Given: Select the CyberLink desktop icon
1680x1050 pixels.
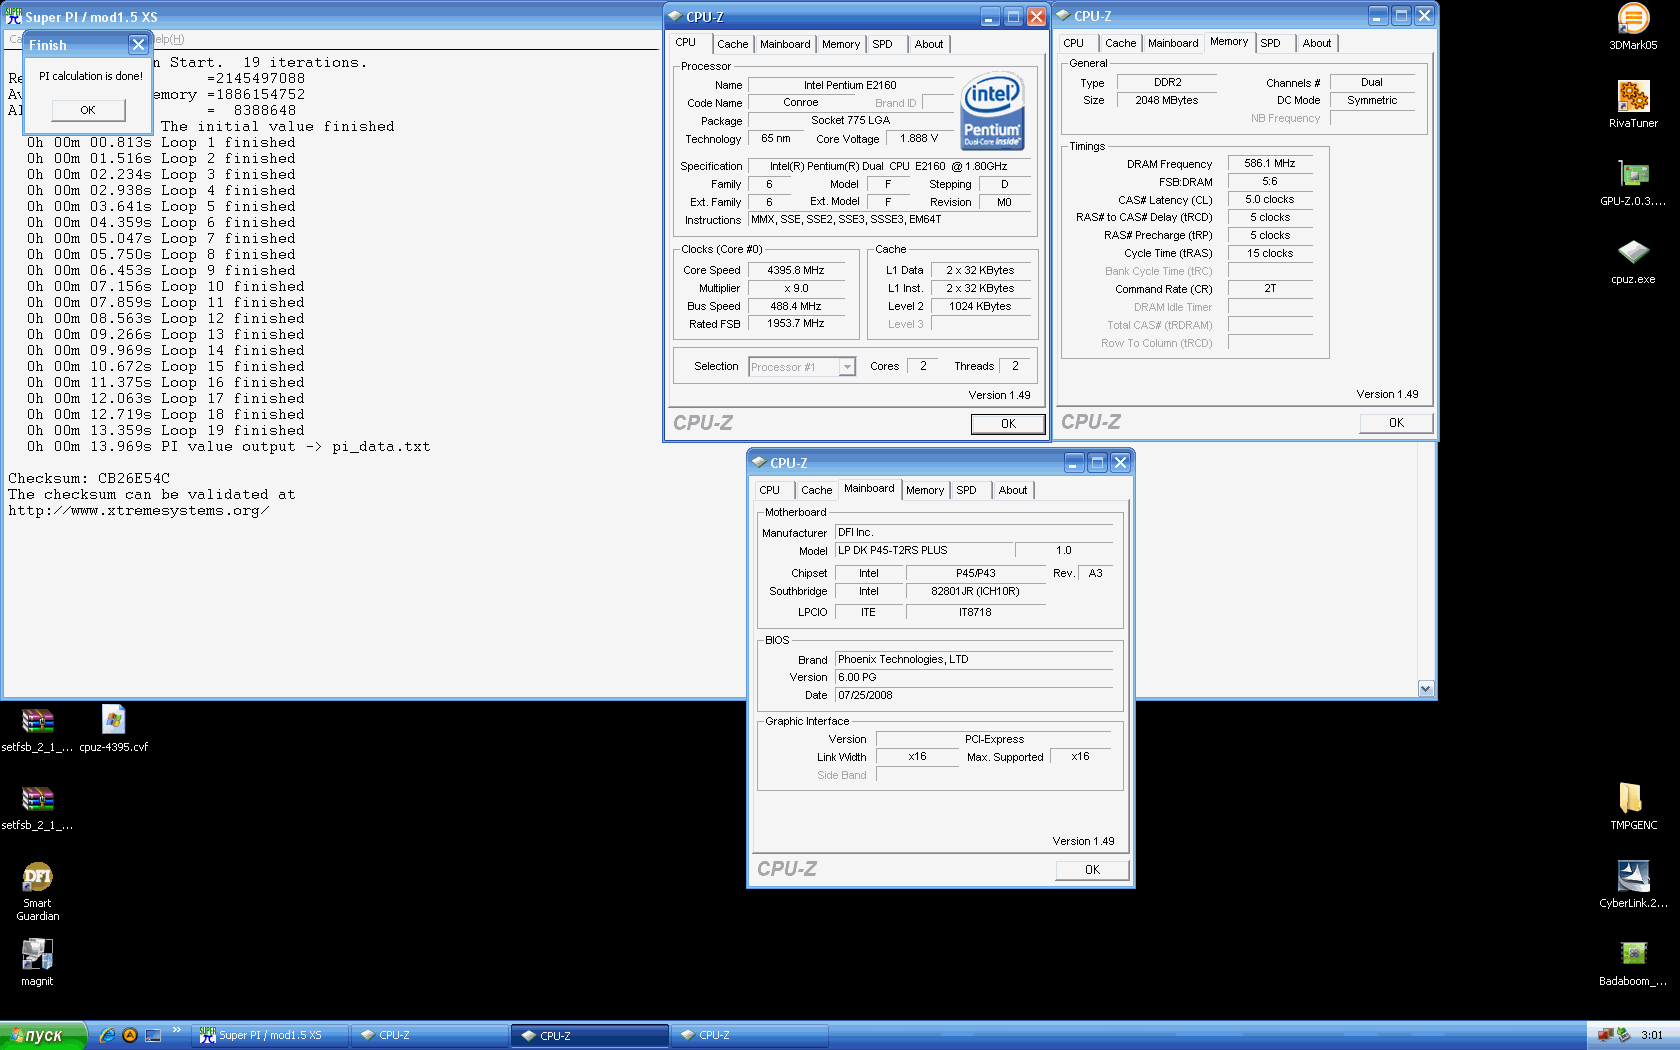Looking at the screenshot, I should (x=1633, y=876).
